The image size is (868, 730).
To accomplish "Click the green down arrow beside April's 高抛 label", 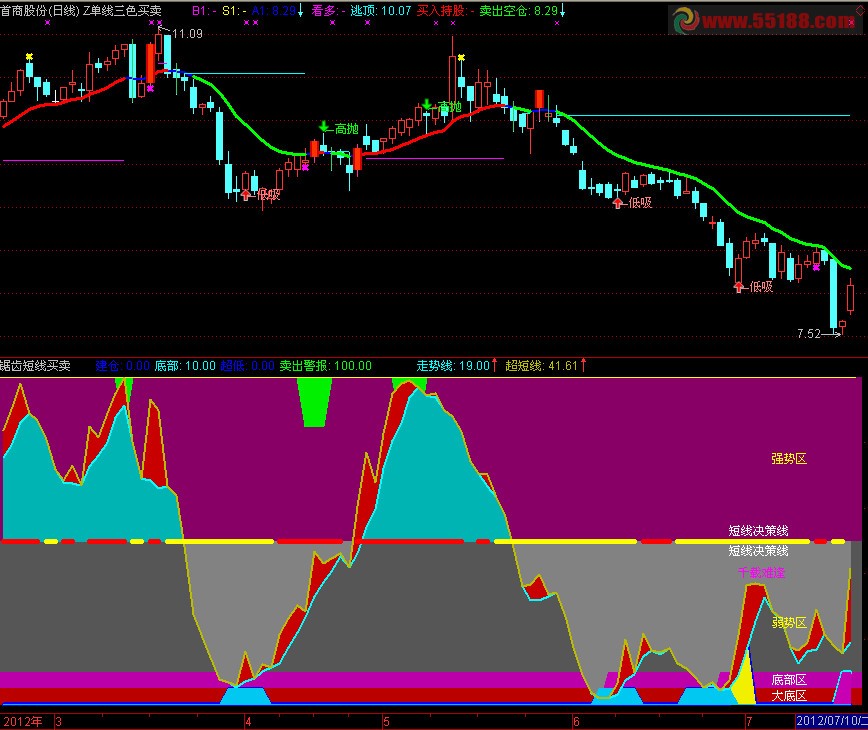I will (x=324, y=126).
